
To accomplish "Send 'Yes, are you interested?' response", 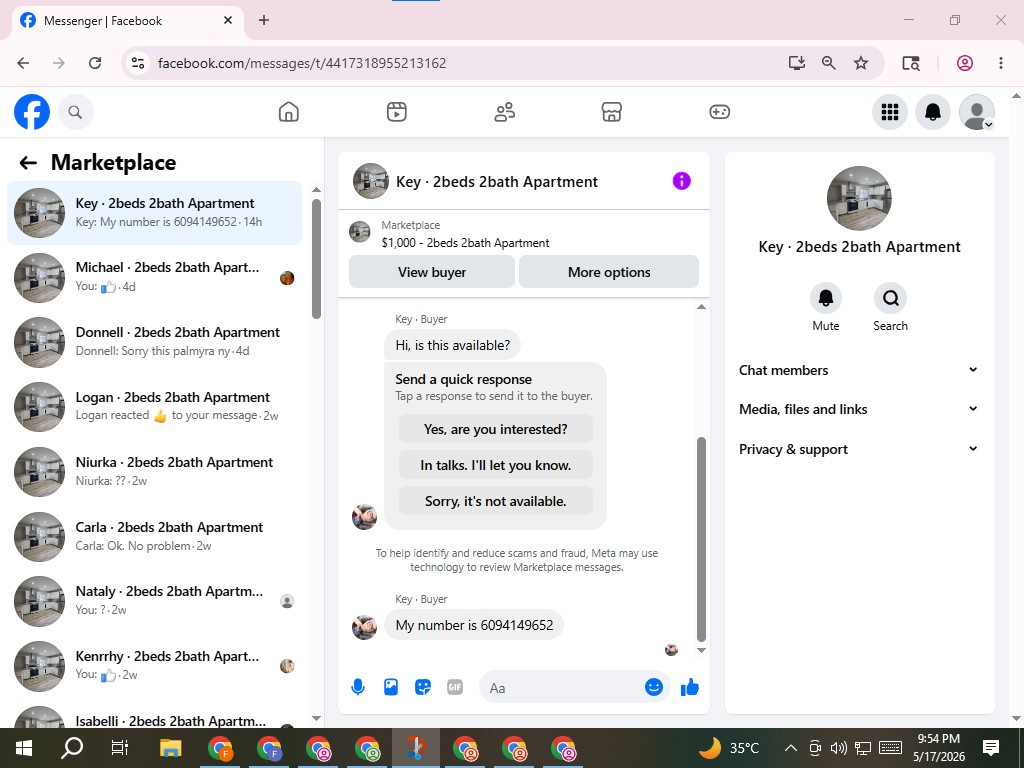I will tap(496, 429).
